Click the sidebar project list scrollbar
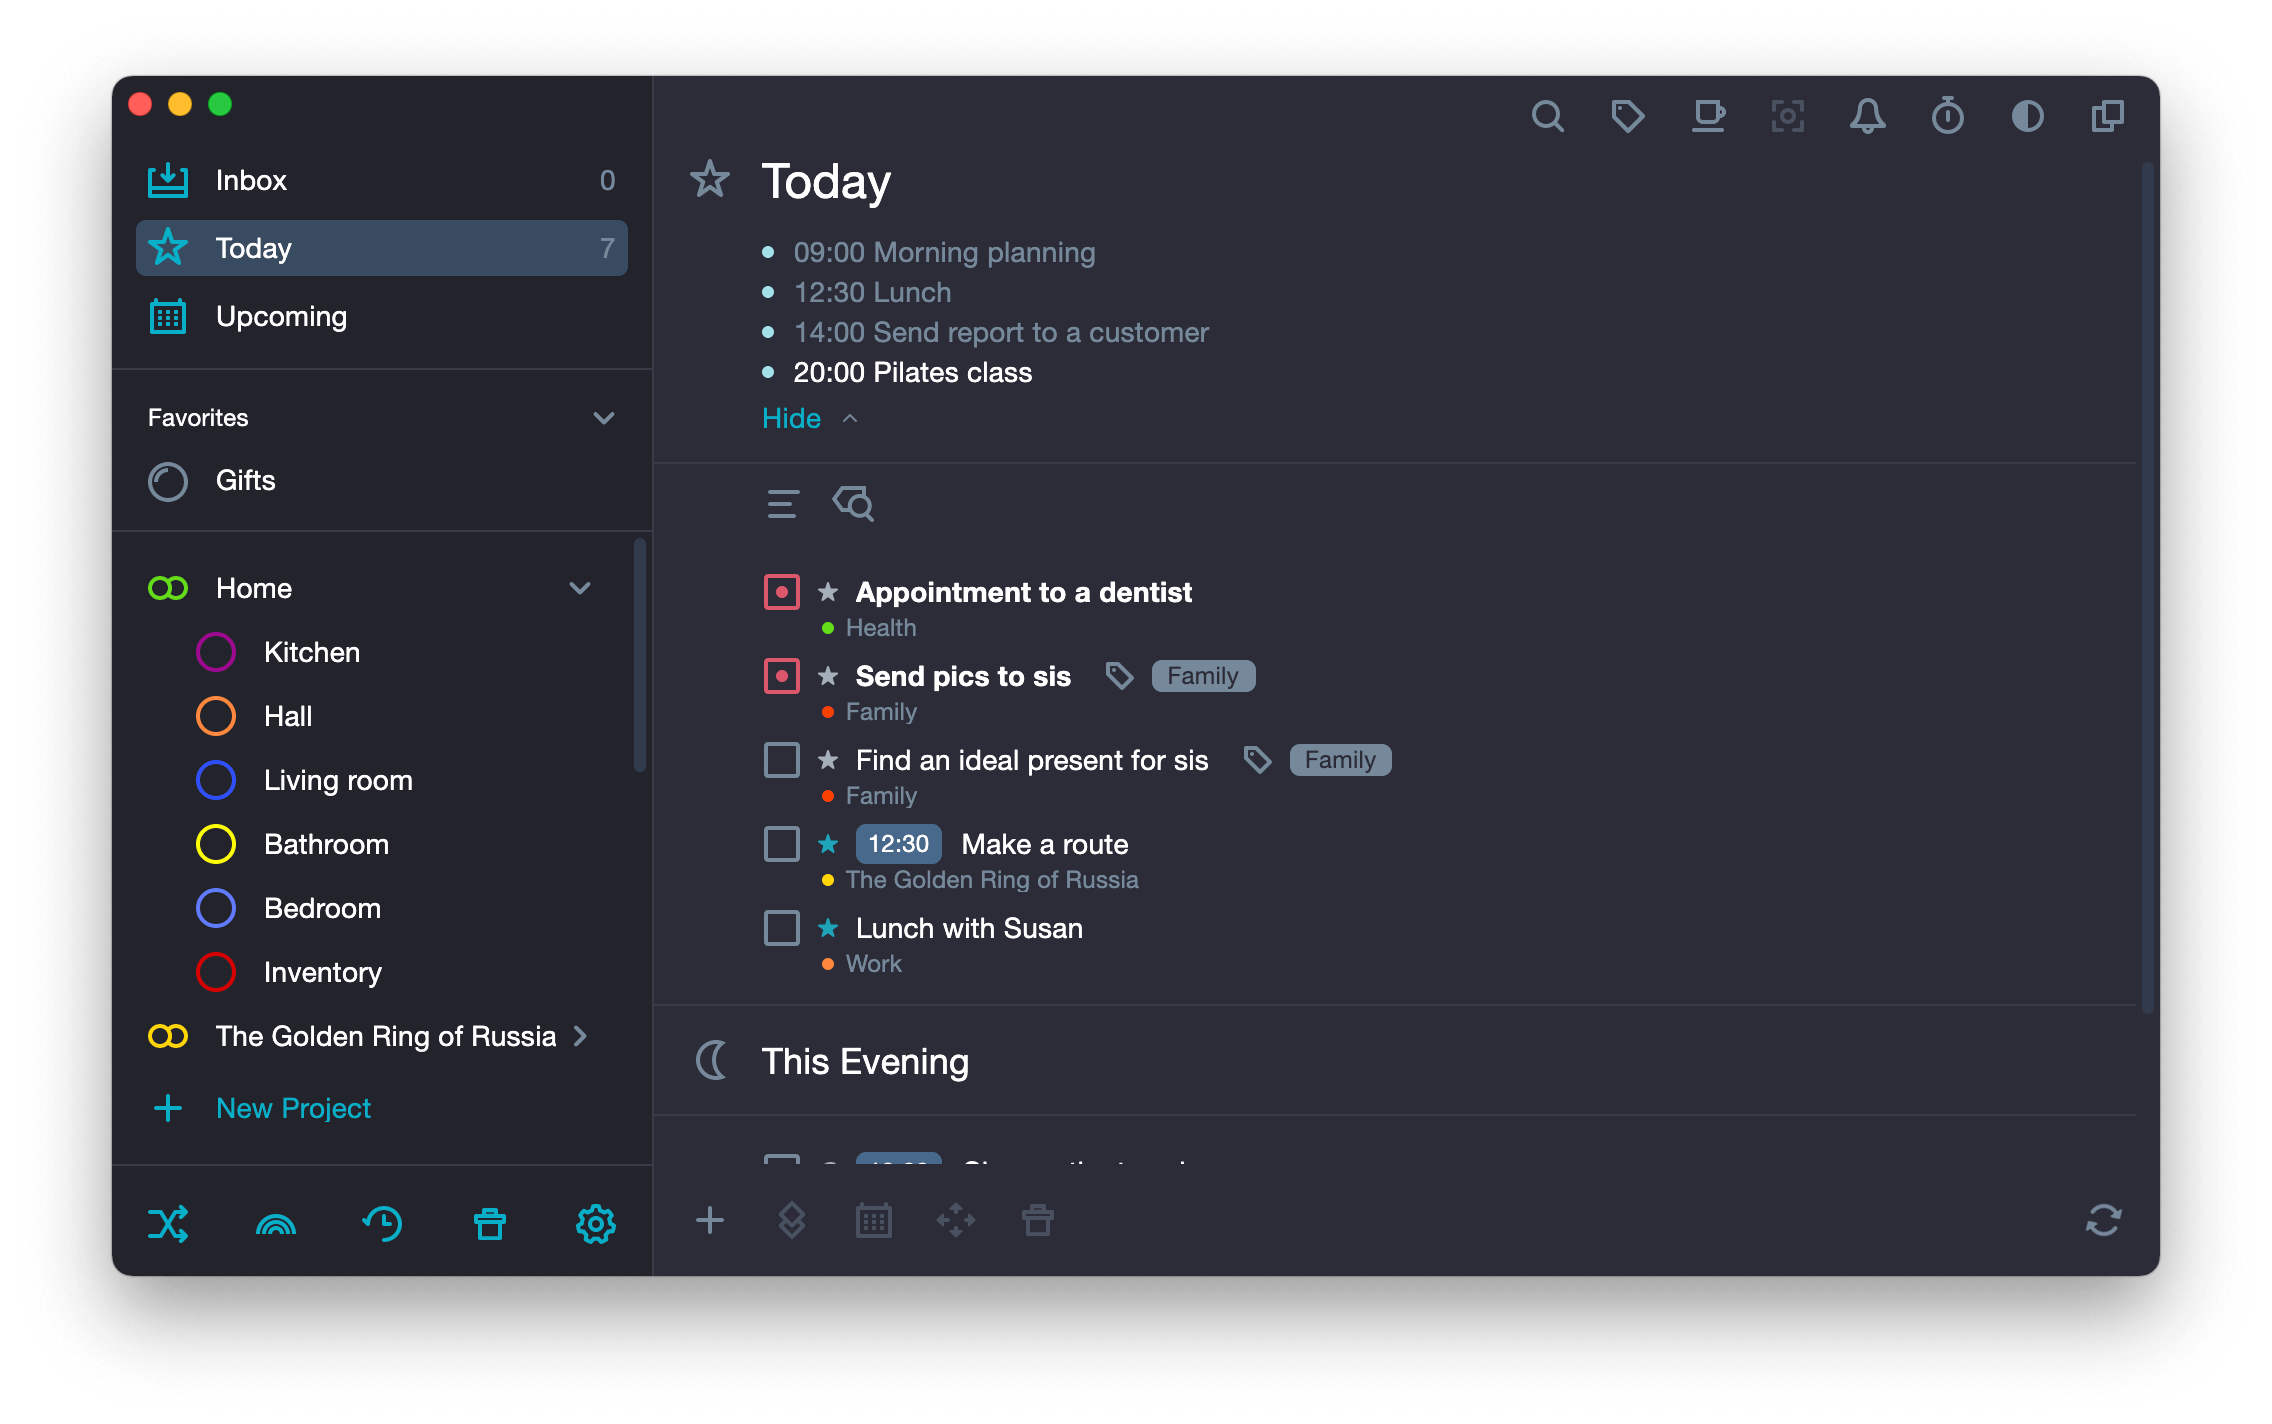Viewport: 2272px width, 1424px height. [639, 655]
